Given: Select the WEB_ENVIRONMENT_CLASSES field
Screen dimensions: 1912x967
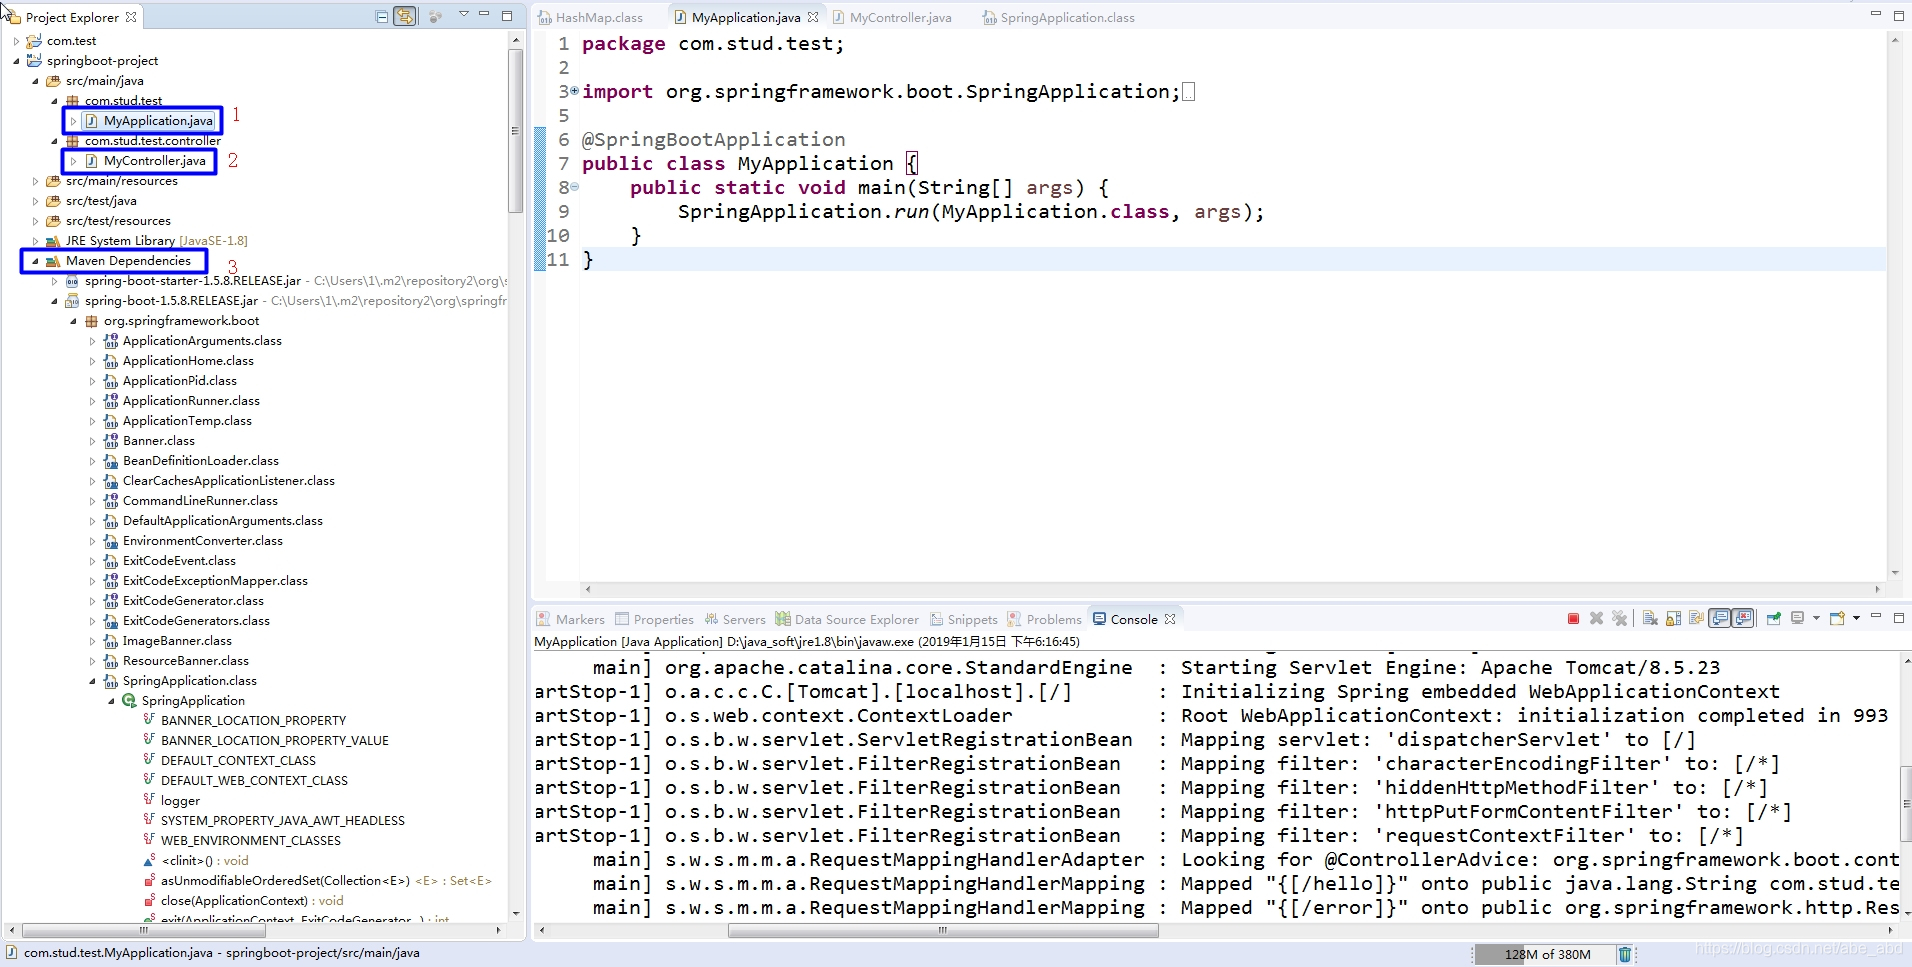Looking at the screenshot, I should click(x=250, y=841).
